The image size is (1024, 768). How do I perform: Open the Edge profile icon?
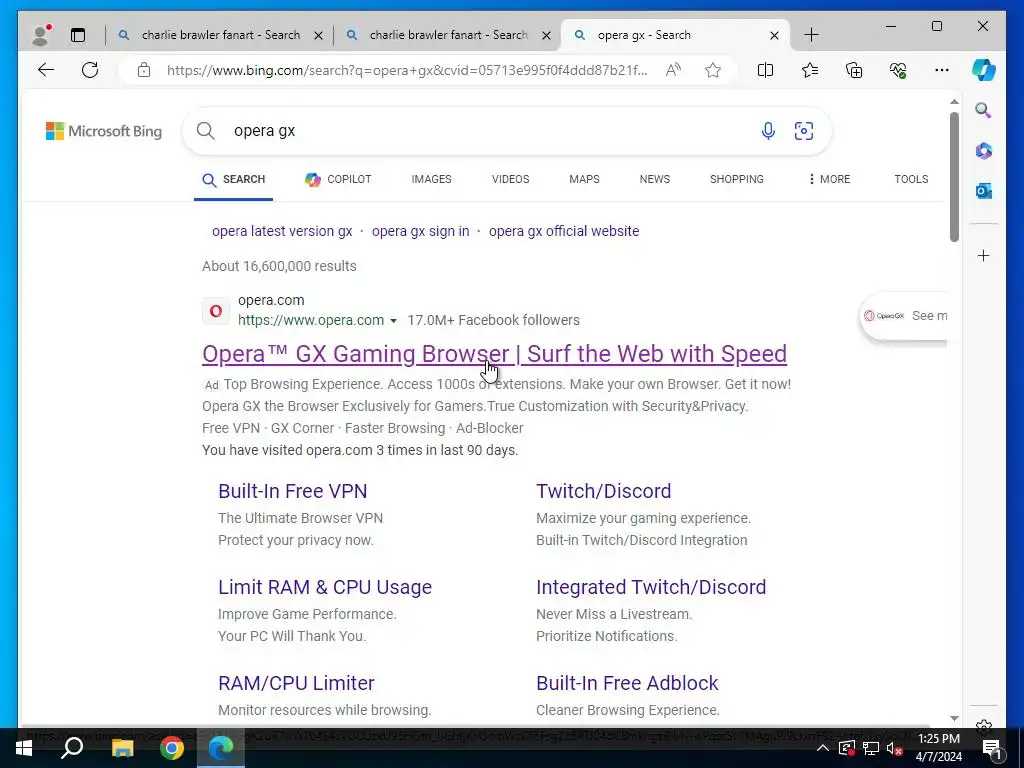coord(41,35)
